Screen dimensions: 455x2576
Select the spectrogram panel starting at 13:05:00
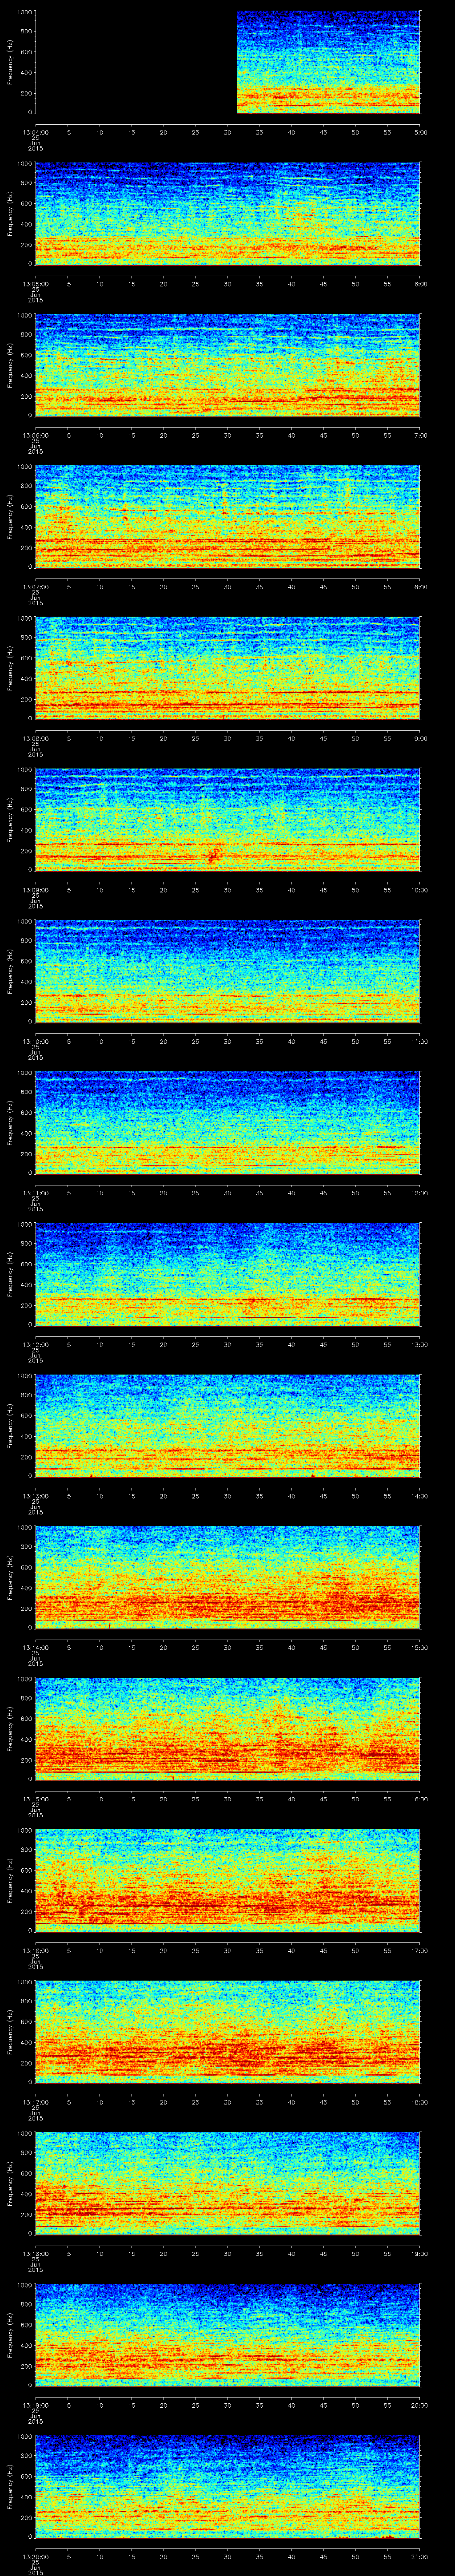point(228,214)
